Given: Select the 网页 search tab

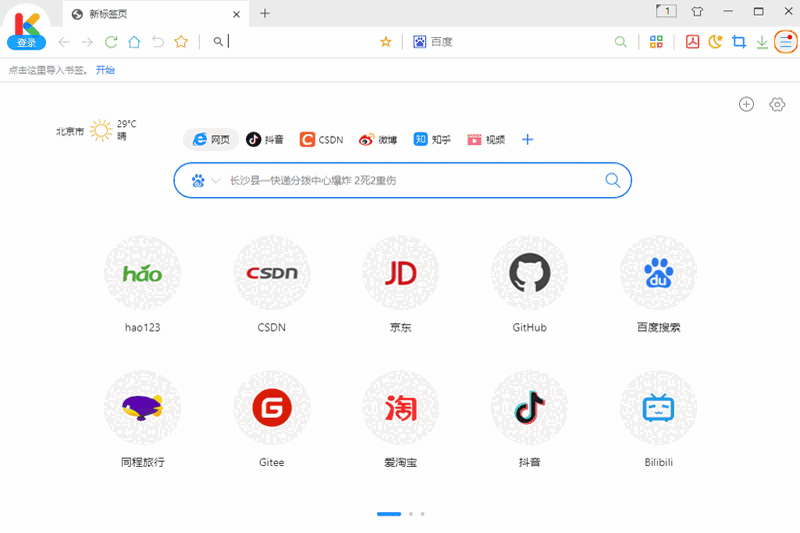Looking at the screenshot, I should pos(211,139).
